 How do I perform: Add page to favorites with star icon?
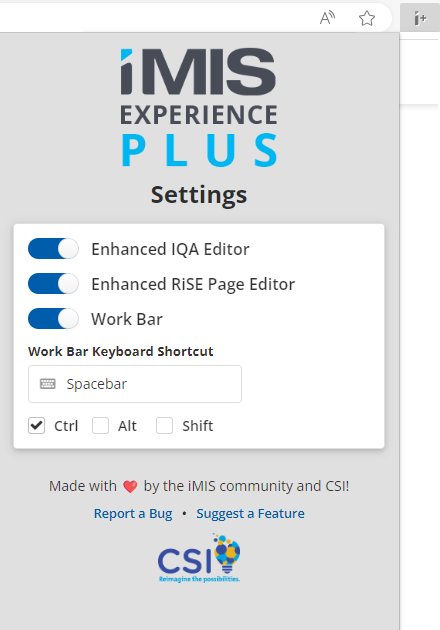tap(366, 18)
